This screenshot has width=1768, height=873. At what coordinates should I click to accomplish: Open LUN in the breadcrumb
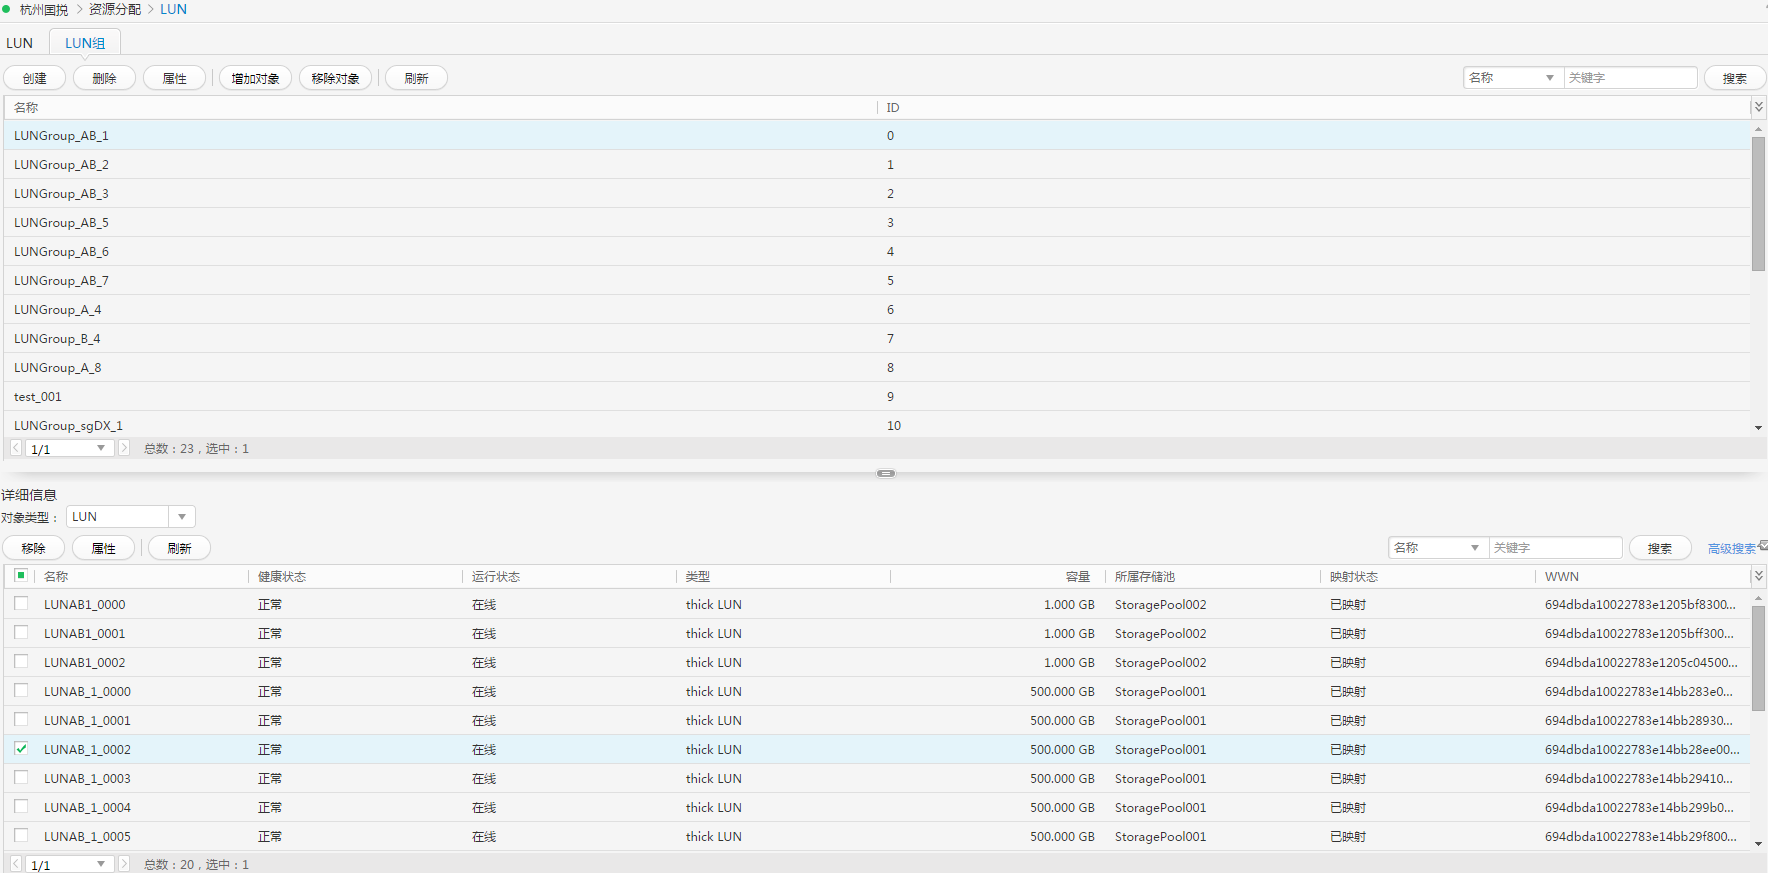point(173,9)
